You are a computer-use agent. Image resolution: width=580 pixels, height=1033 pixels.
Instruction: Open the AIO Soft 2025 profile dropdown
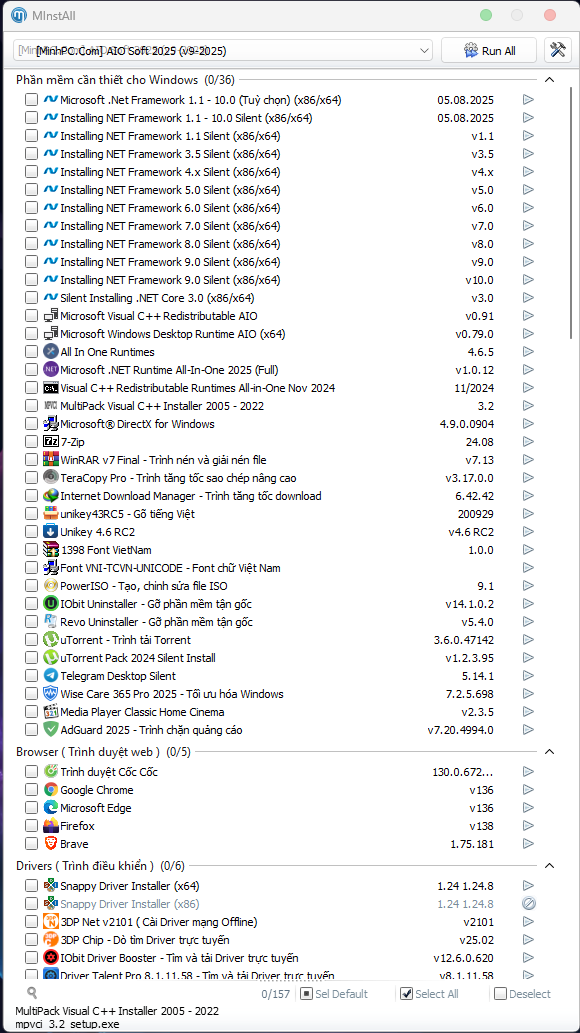223,51
